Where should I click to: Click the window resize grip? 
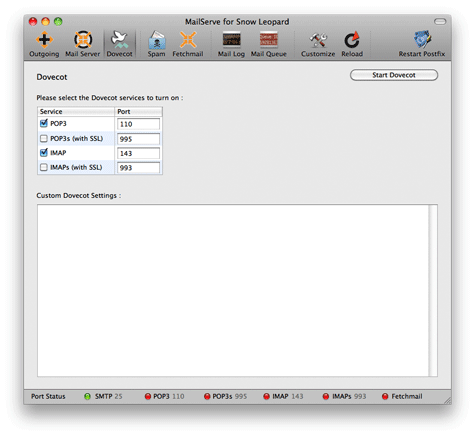447,400
